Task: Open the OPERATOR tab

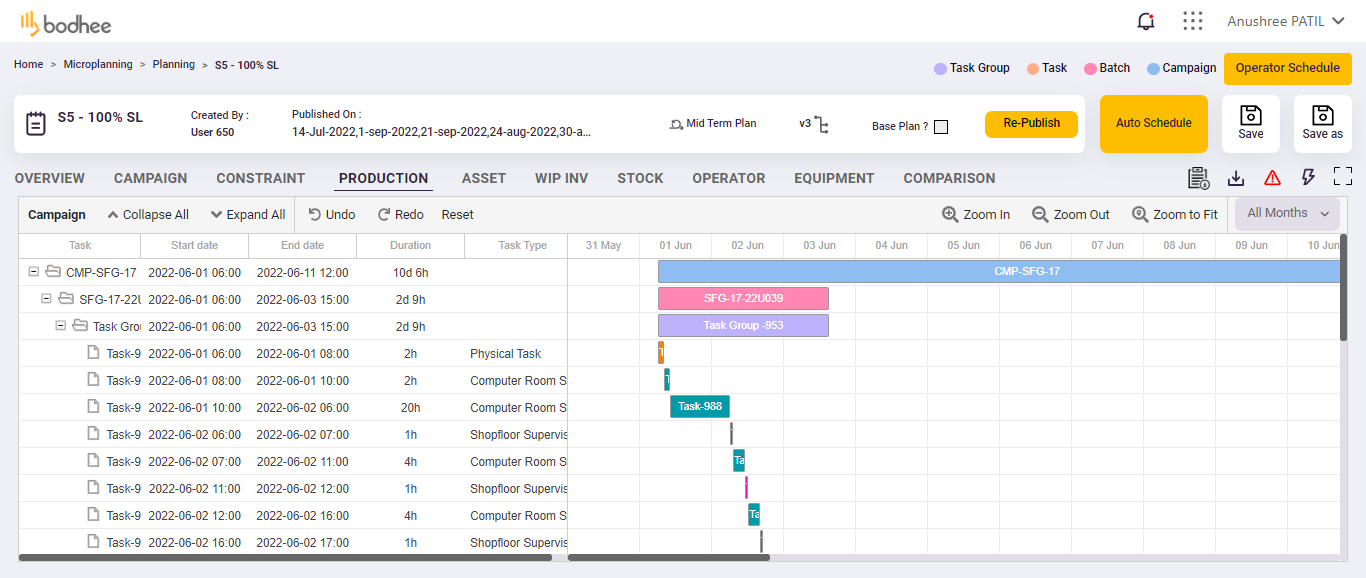Action: click(x=729, y=178)
